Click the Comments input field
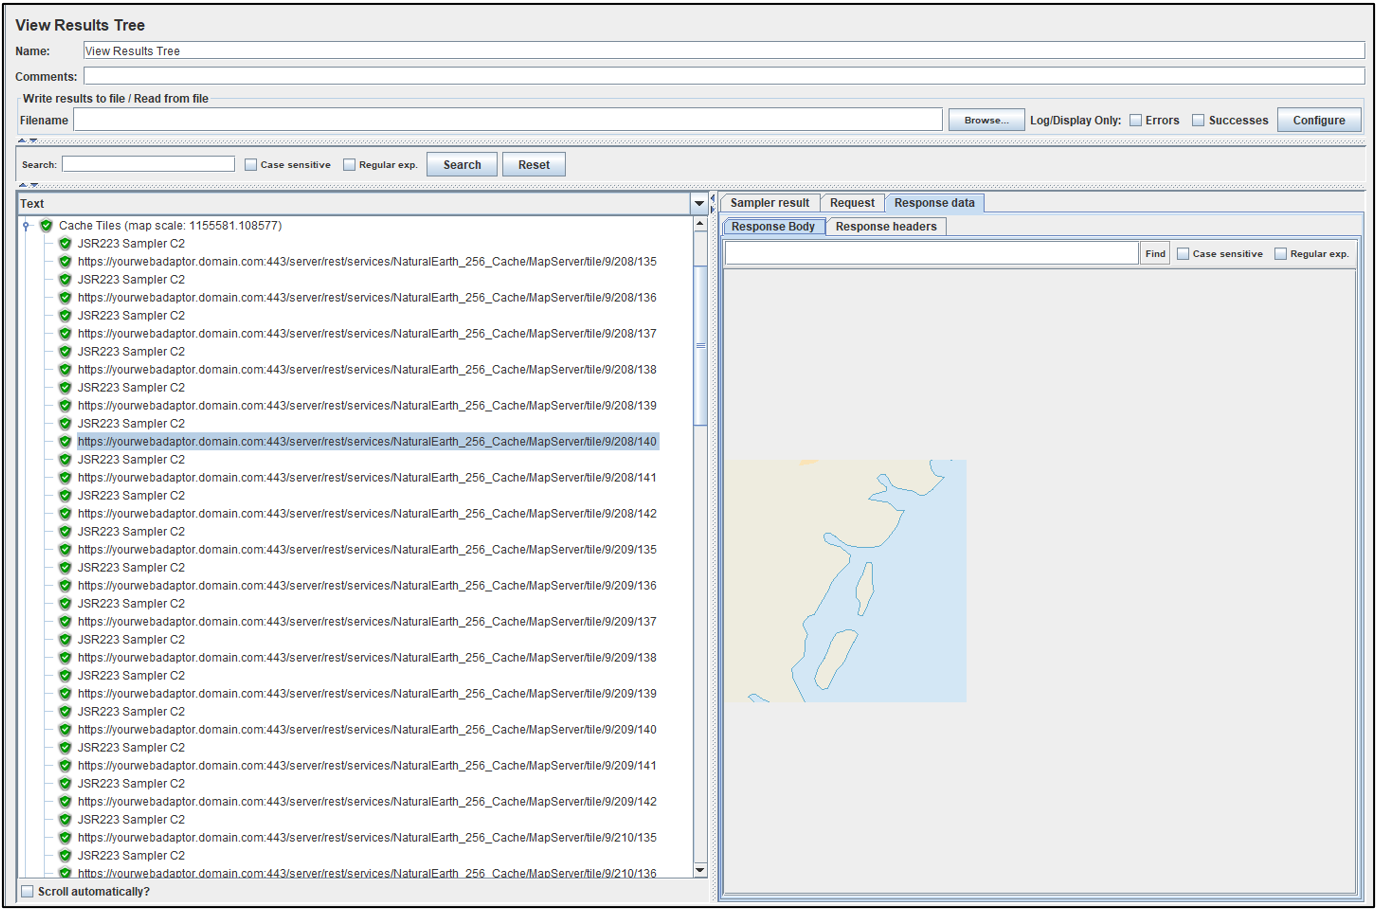This screenshot has width=1377, height=911. [x=724, y=76]
